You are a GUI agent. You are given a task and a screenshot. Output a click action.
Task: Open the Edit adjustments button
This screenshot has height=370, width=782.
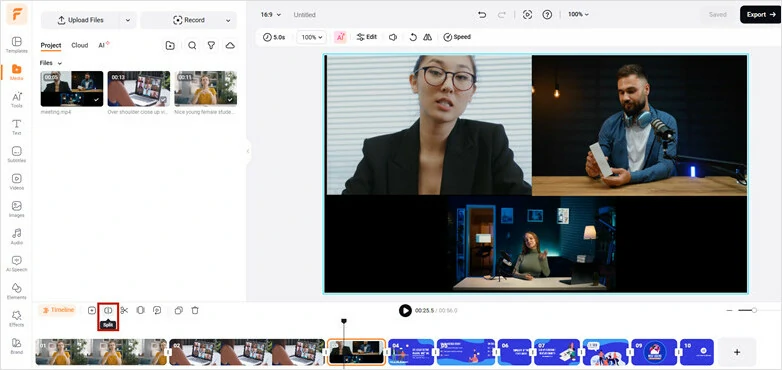[367, 37]
